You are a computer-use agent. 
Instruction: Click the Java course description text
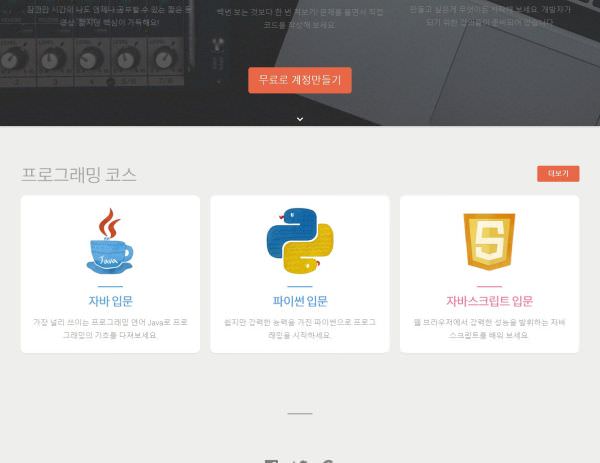coord(110,328)
